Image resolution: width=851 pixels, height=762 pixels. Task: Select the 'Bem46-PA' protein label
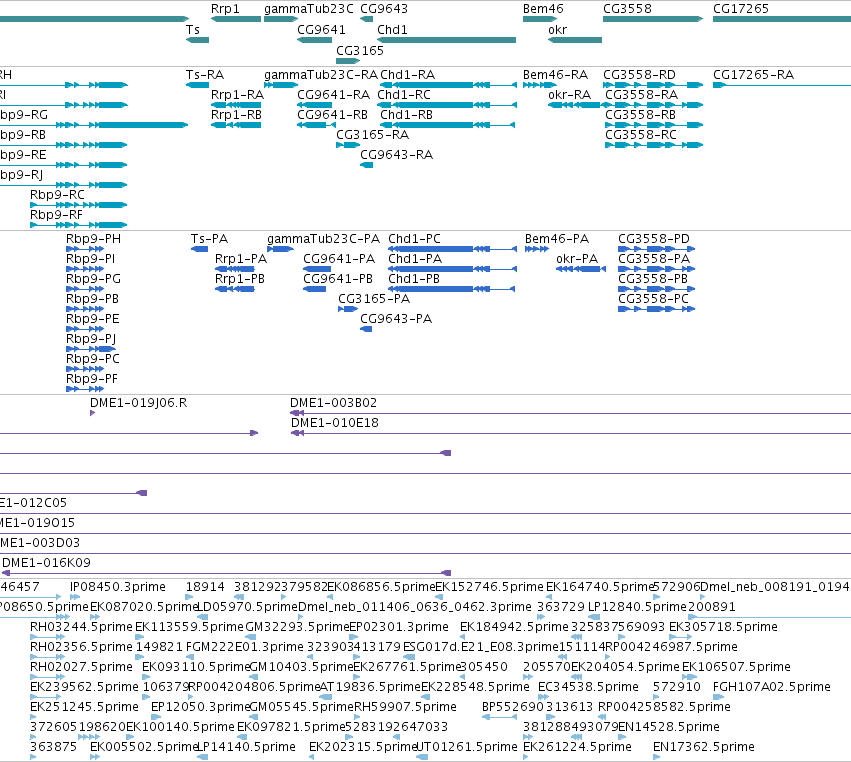coord(557,239)
